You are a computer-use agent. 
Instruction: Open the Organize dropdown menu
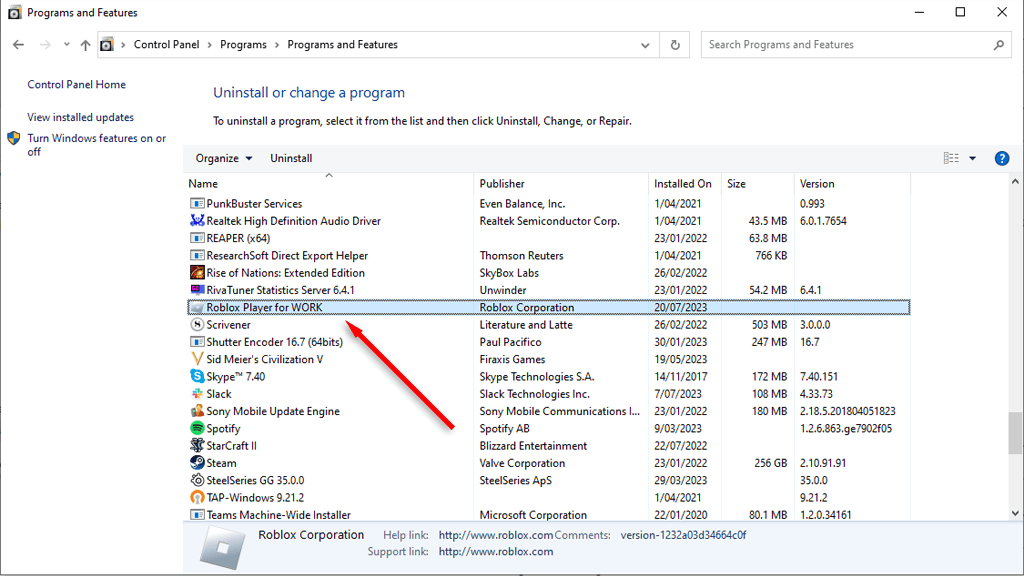[224, 158]
